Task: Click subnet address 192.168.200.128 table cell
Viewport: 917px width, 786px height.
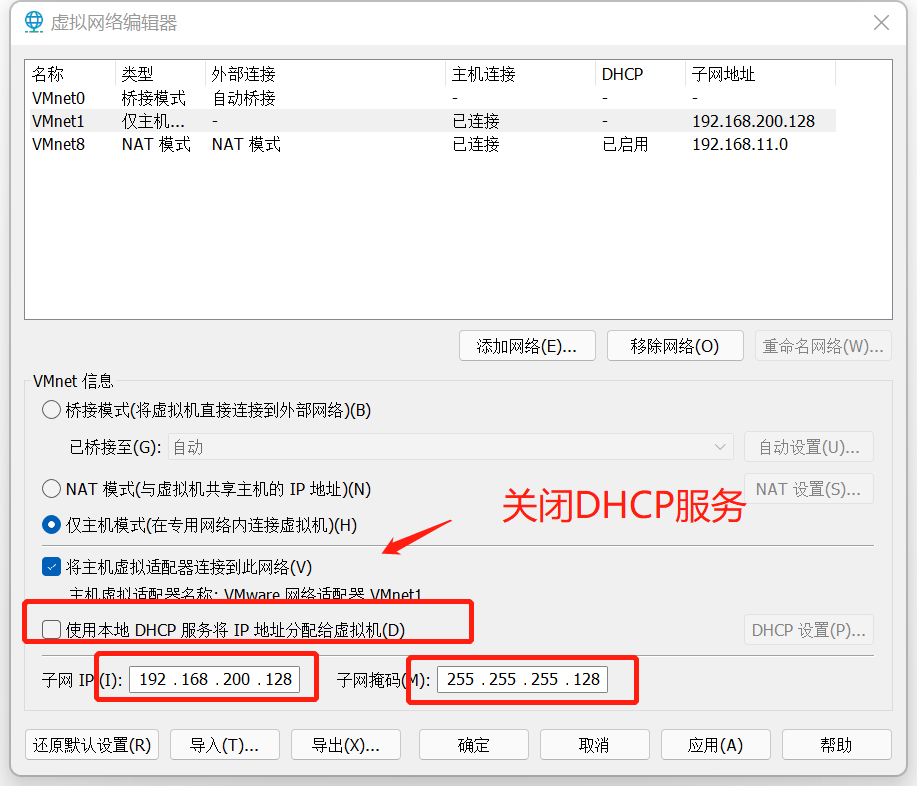Action: point(754,121)
